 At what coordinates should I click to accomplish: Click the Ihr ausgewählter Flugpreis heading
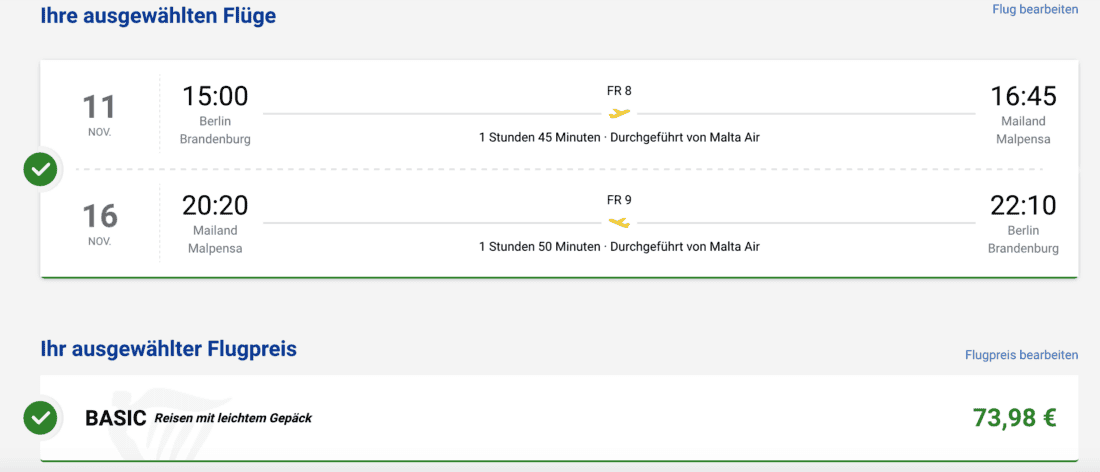[x=168, y=349]
